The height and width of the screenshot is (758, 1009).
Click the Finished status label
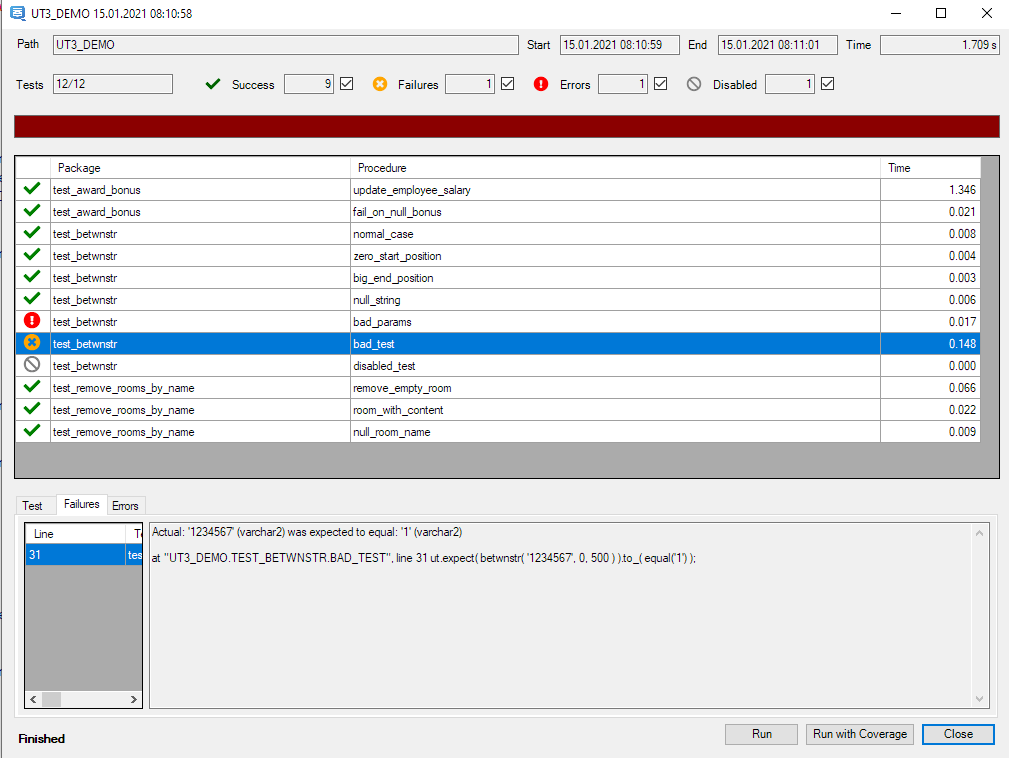(x=41, y=739)
